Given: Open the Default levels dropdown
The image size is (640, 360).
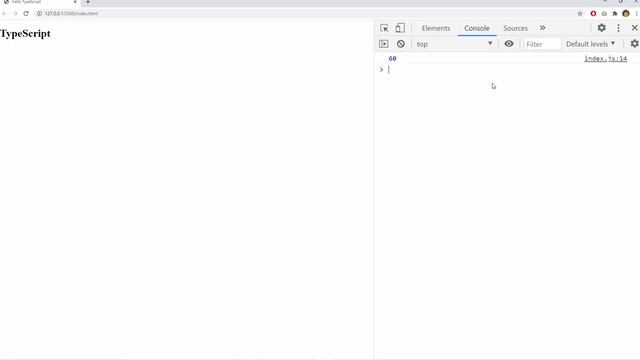Looking at the screenshot, I should pyautogui.click(x=590, y=44).
